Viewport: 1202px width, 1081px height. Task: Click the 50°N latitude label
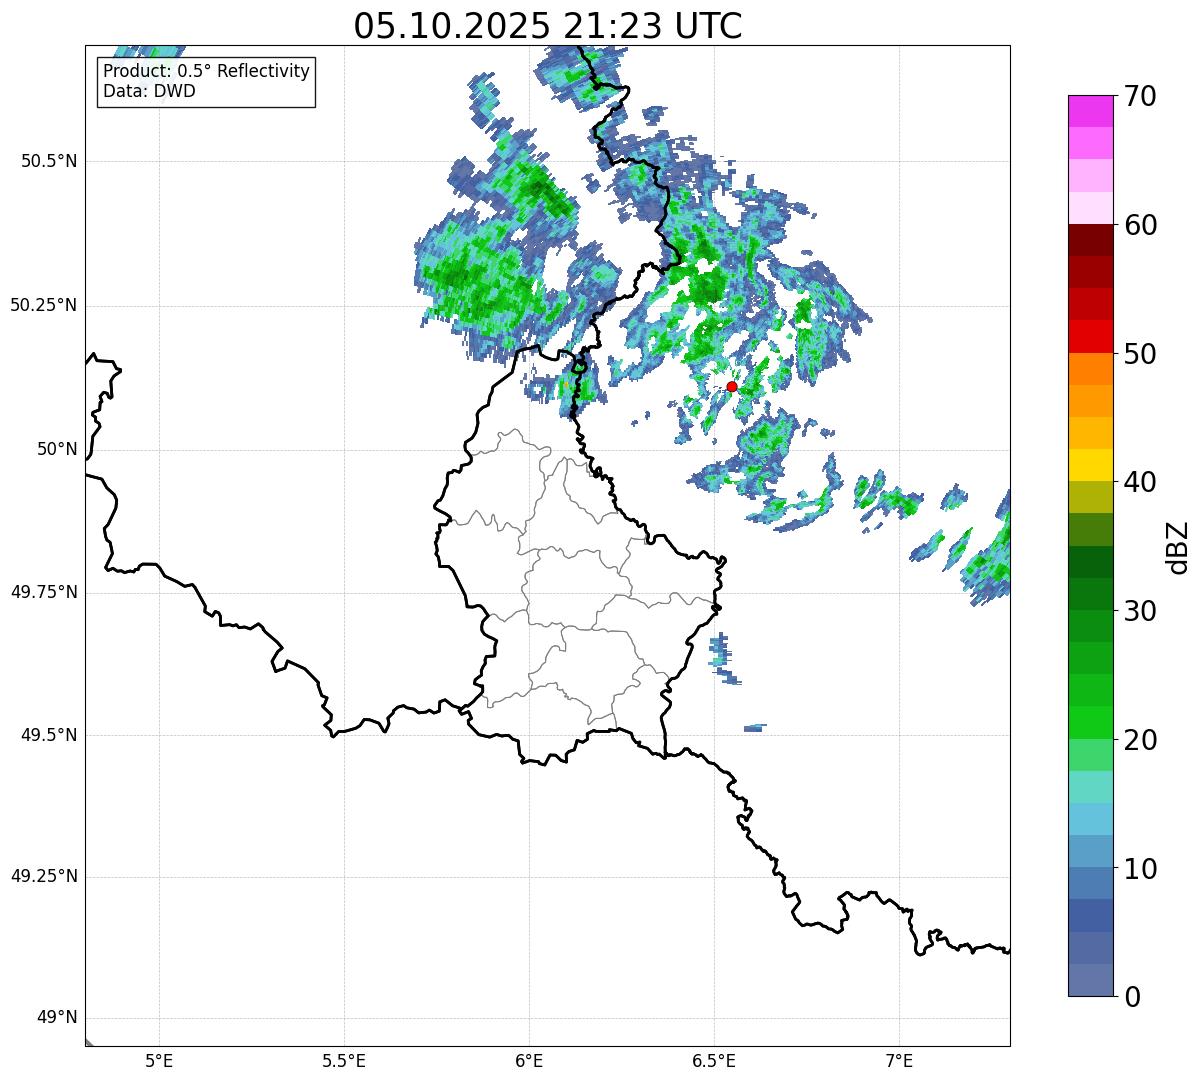point(57,449)
